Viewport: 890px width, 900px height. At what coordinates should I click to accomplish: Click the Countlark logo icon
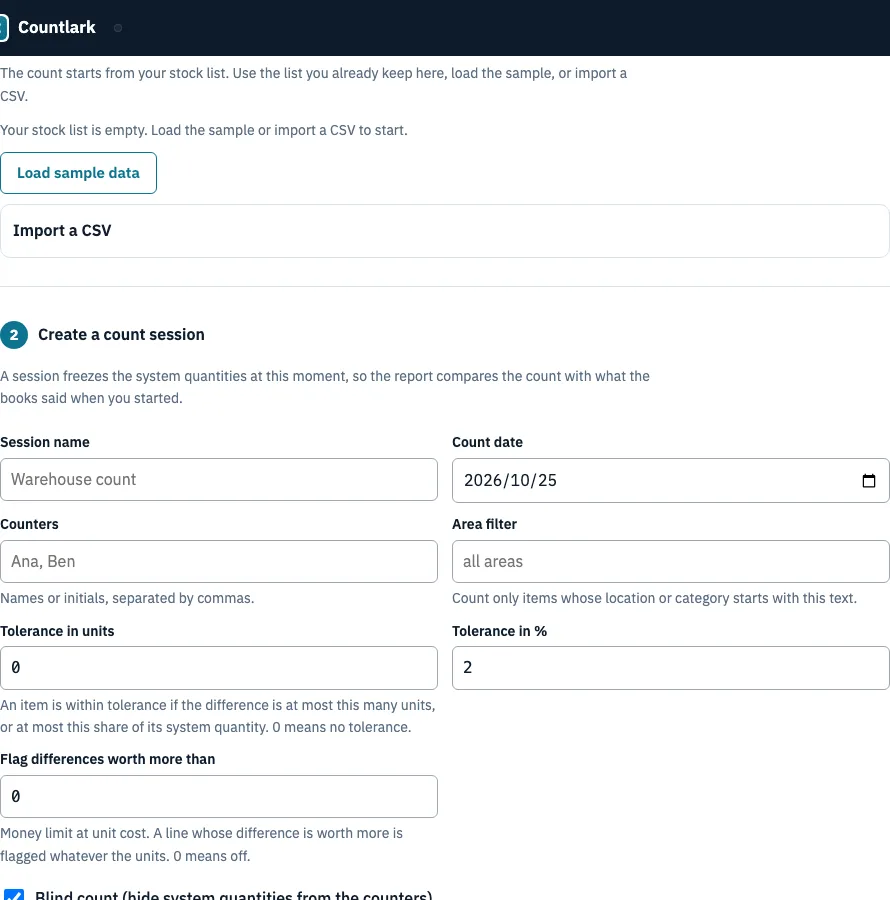[3, 28]
